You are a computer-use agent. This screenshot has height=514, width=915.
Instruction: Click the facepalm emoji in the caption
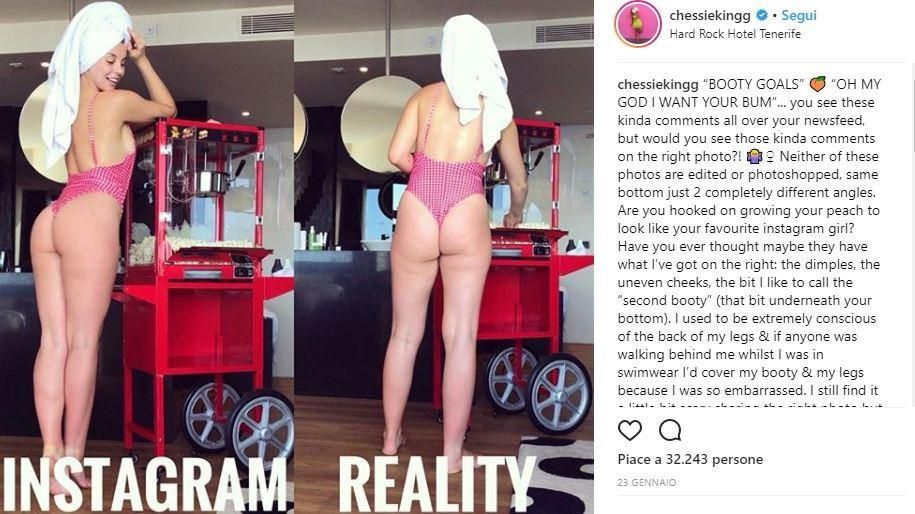point(755,156)
